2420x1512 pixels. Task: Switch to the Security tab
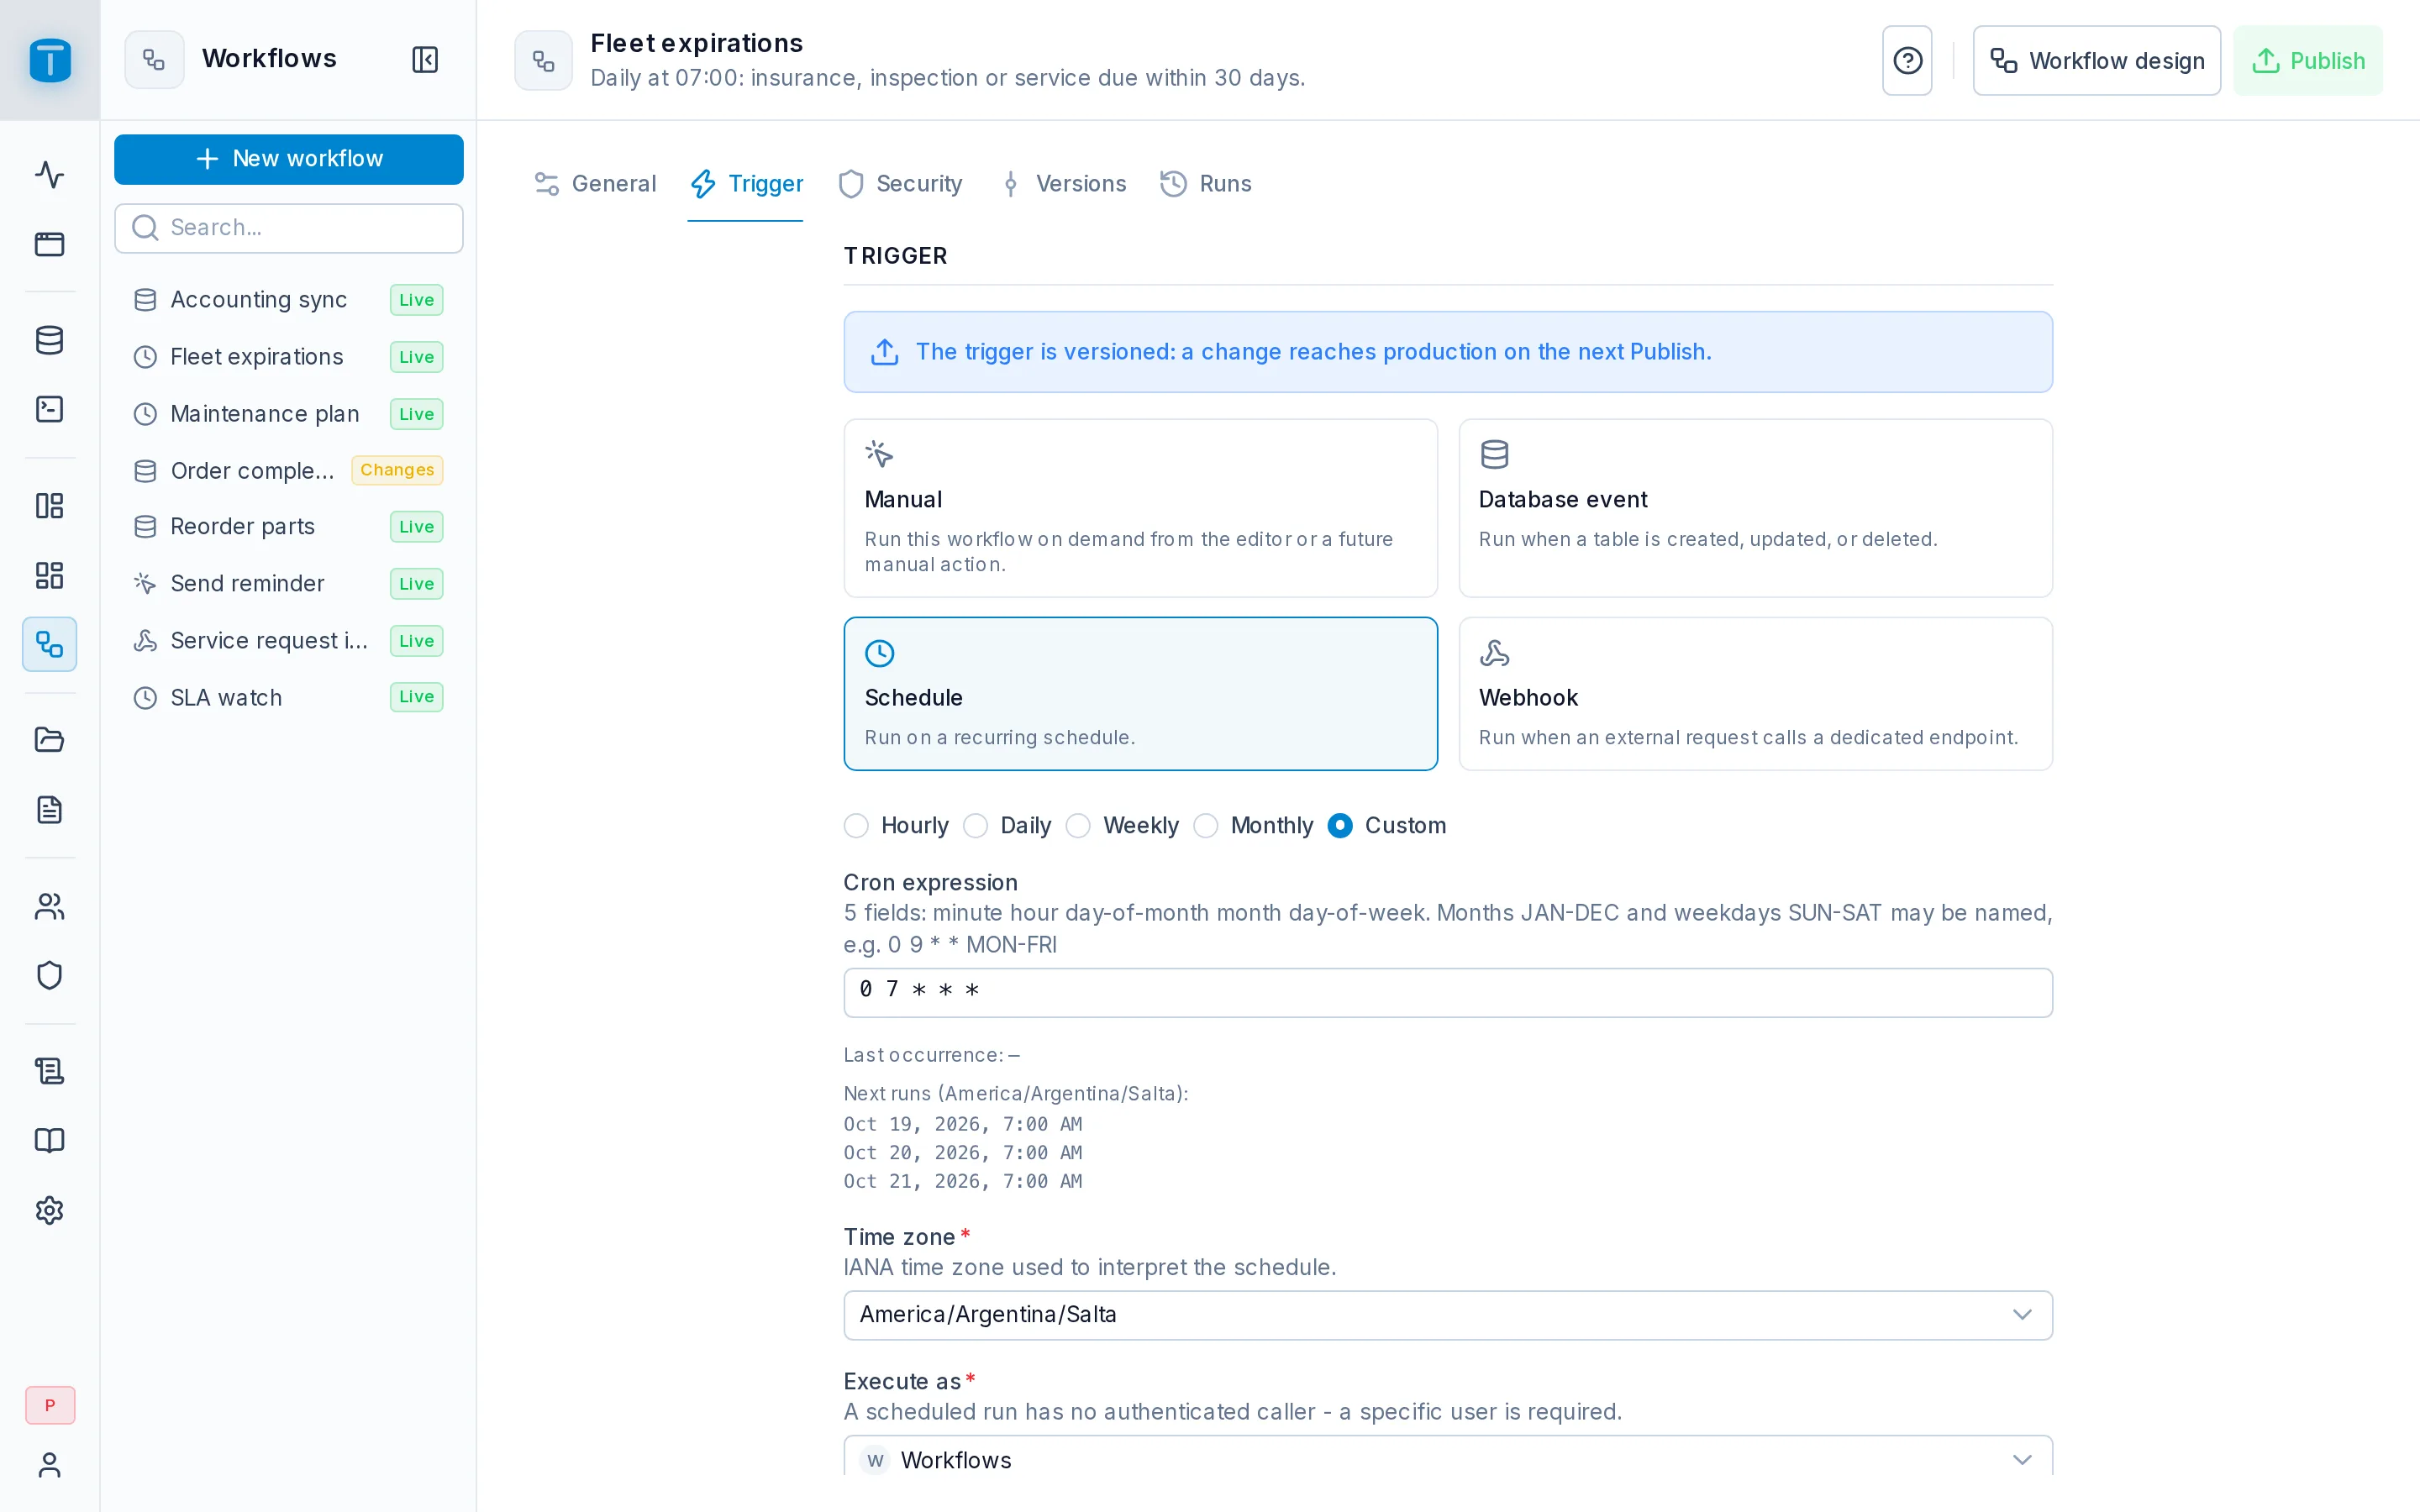coord(900,184)
